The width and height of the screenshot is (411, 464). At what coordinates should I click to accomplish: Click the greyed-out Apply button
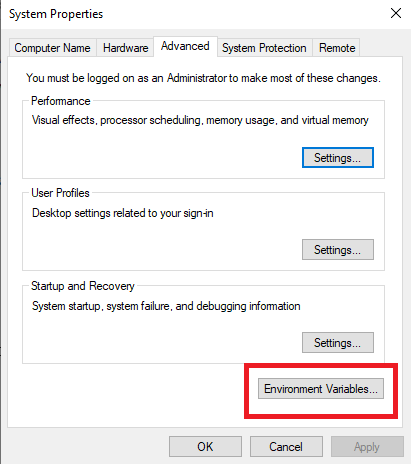(x=367, y=446)
